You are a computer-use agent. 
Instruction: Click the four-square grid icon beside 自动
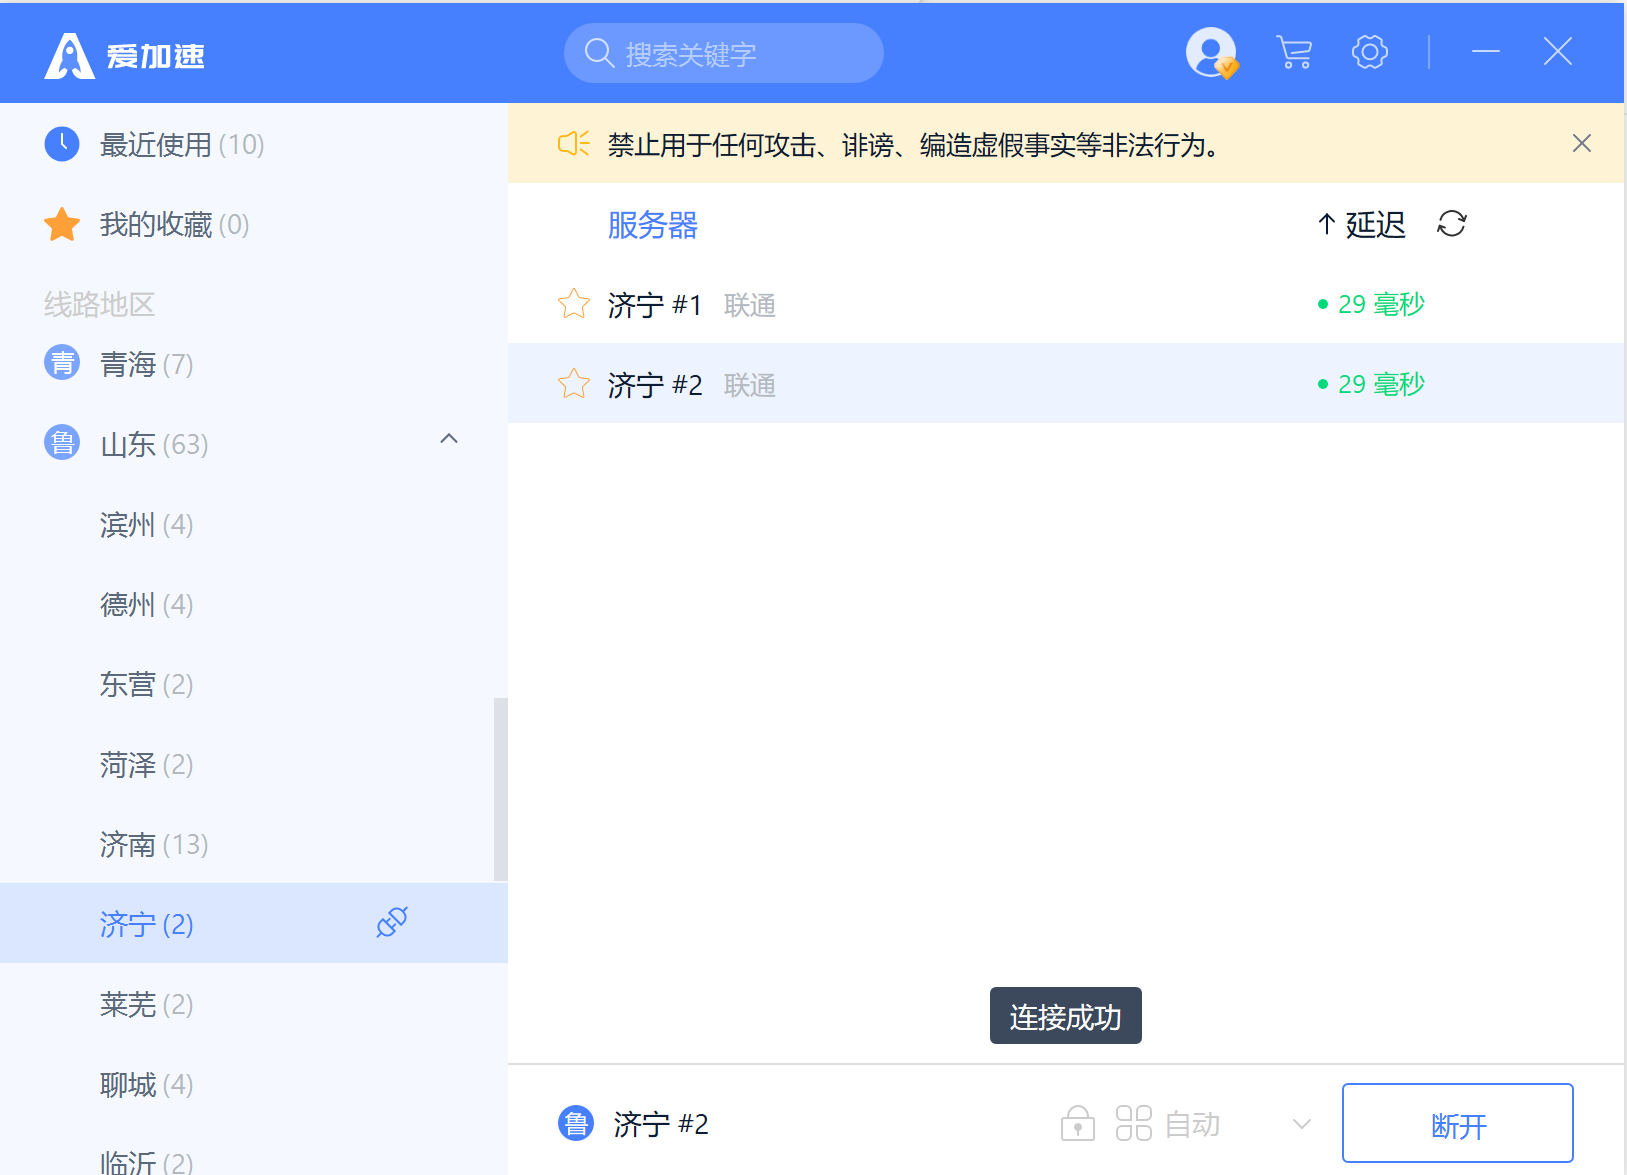[1133, 1124]
